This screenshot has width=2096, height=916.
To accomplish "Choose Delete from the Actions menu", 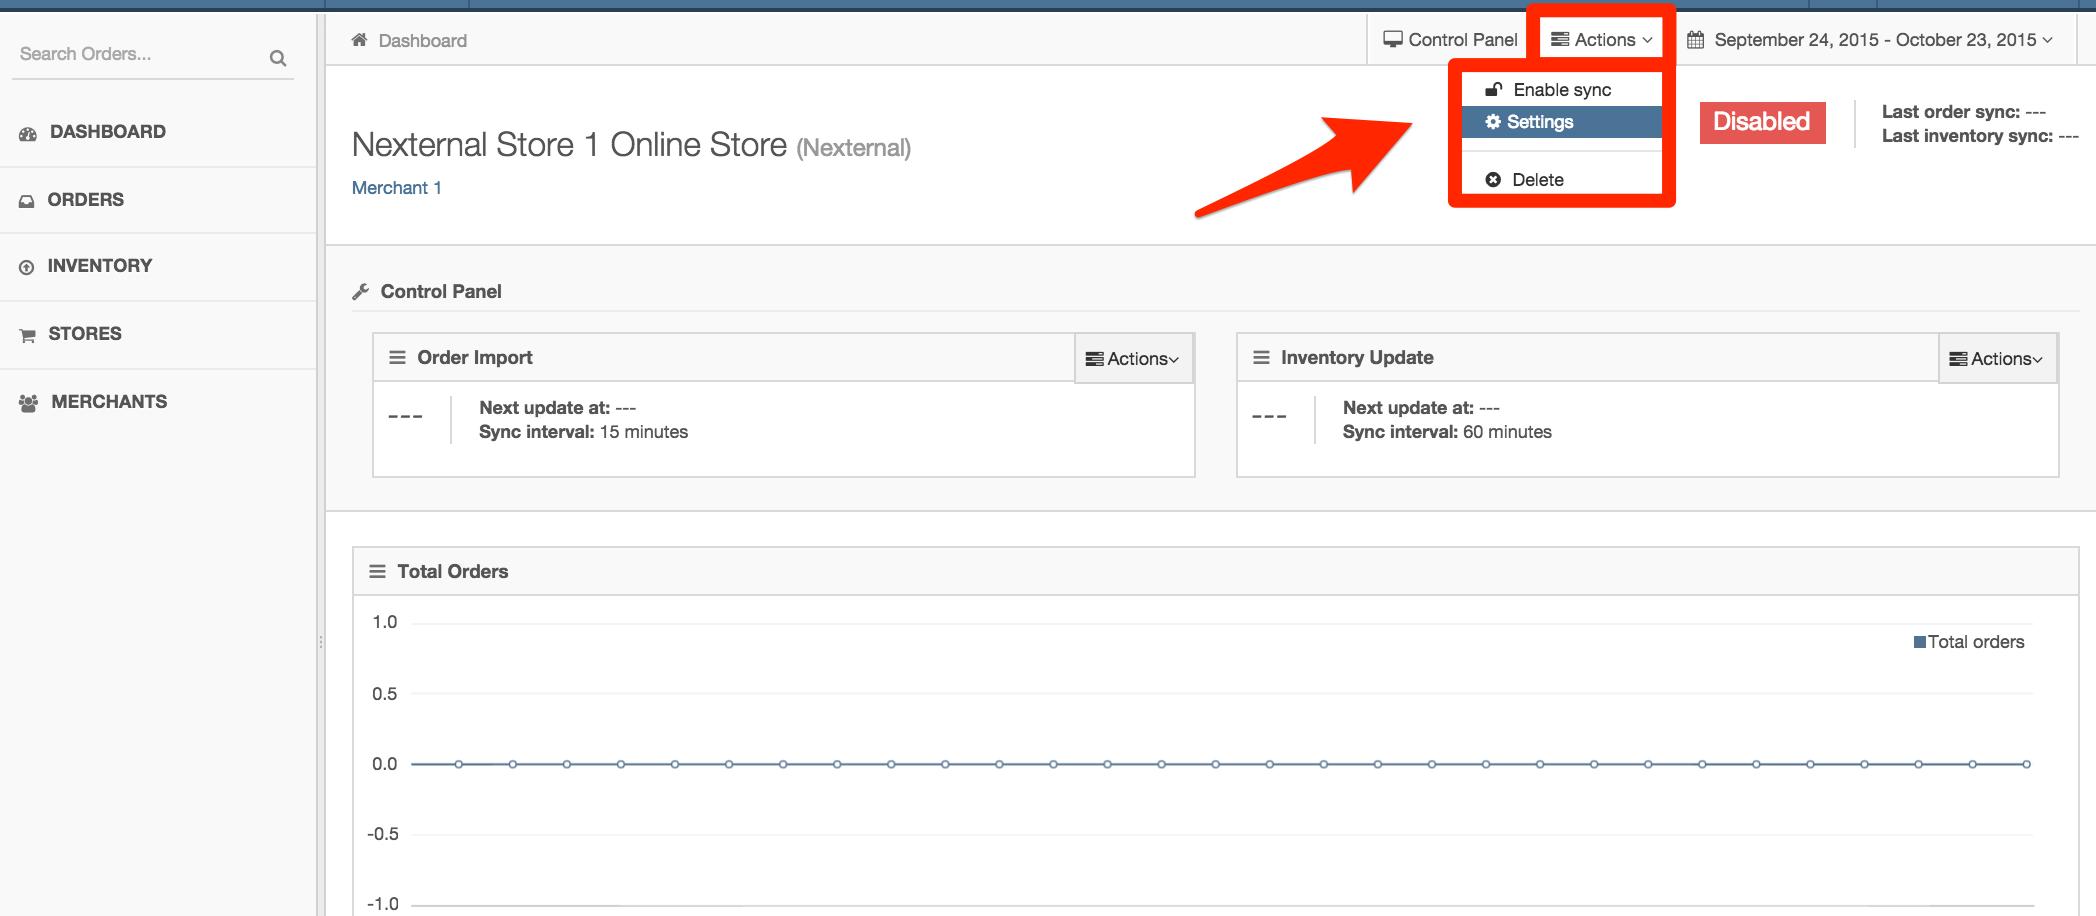I will coord(1537,180).
